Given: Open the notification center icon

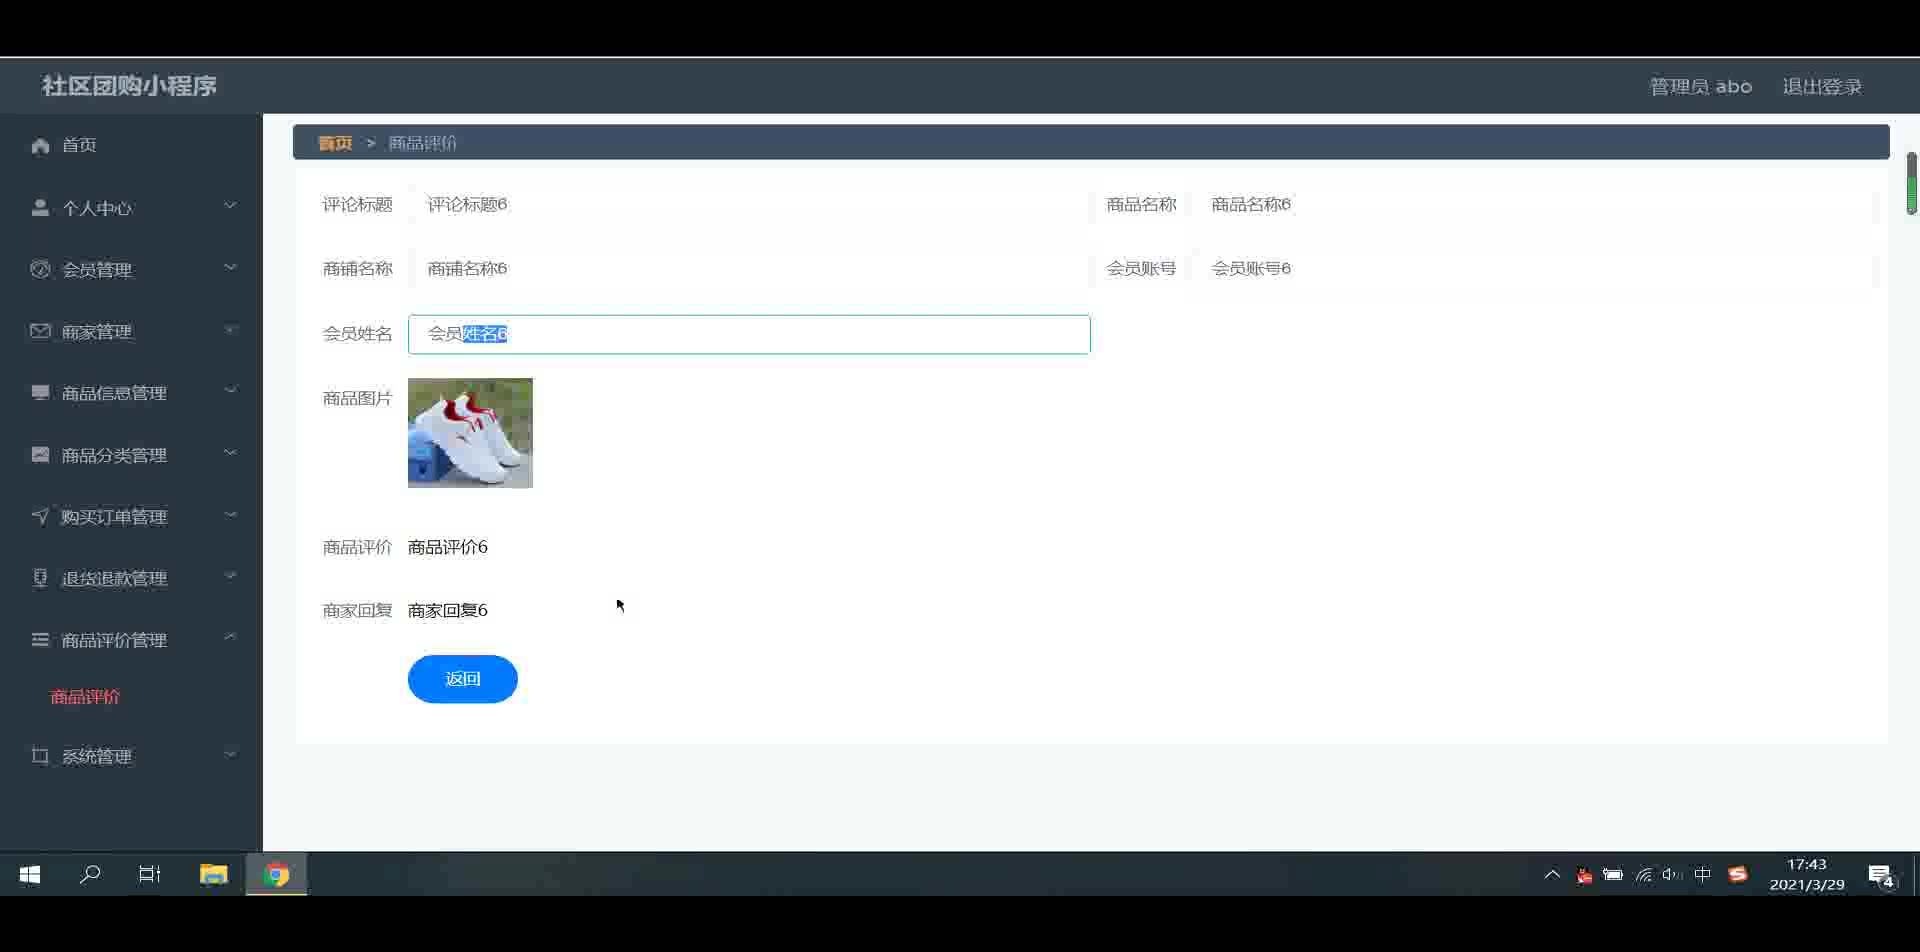Looking at the screenshot, I should pyautogui.click(x=1881, y=876).
